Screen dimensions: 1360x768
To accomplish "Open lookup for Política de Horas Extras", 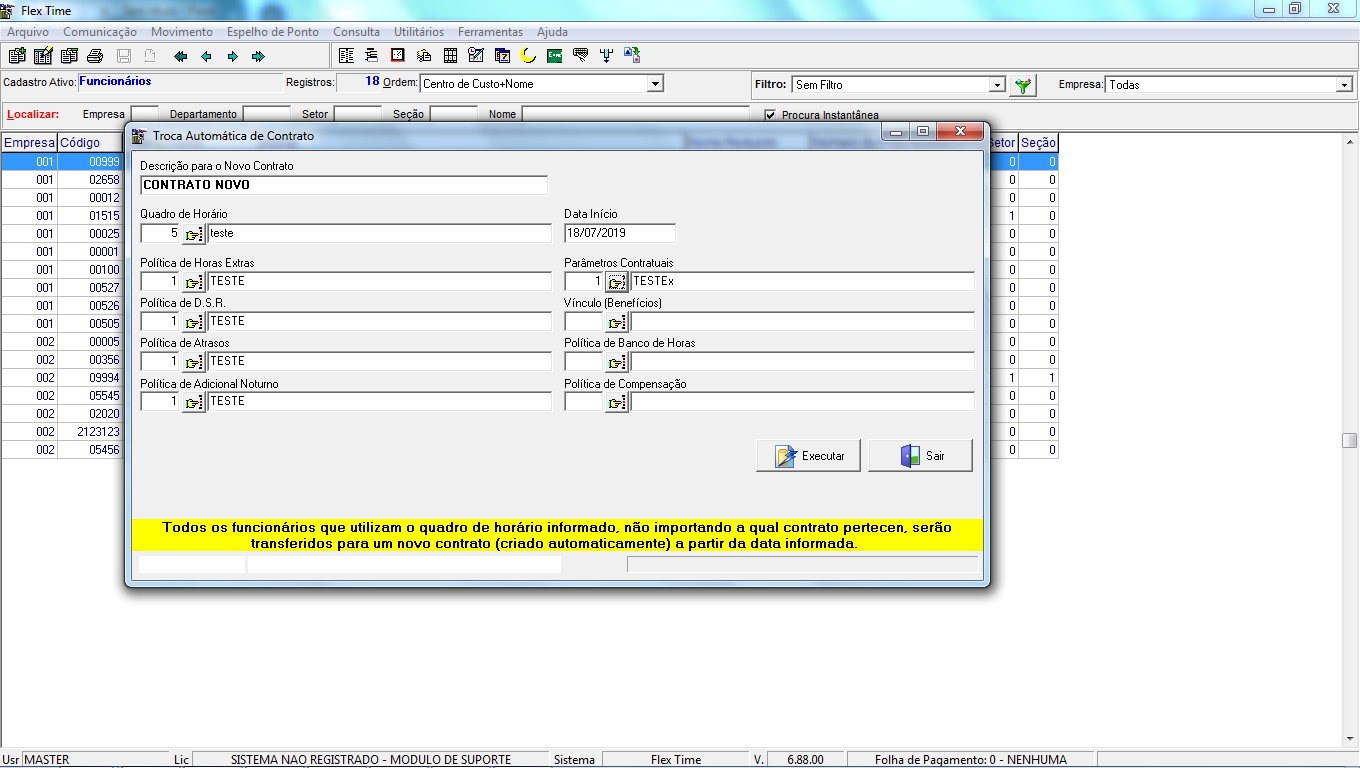I will 193,282.
